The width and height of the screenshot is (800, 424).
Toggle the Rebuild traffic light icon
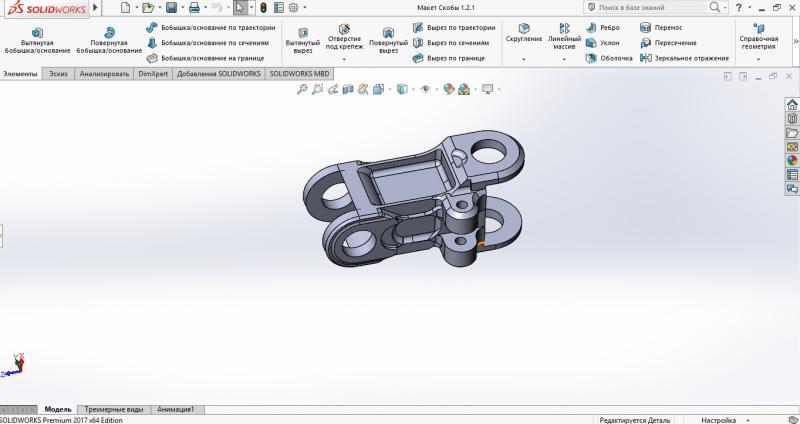263,7
